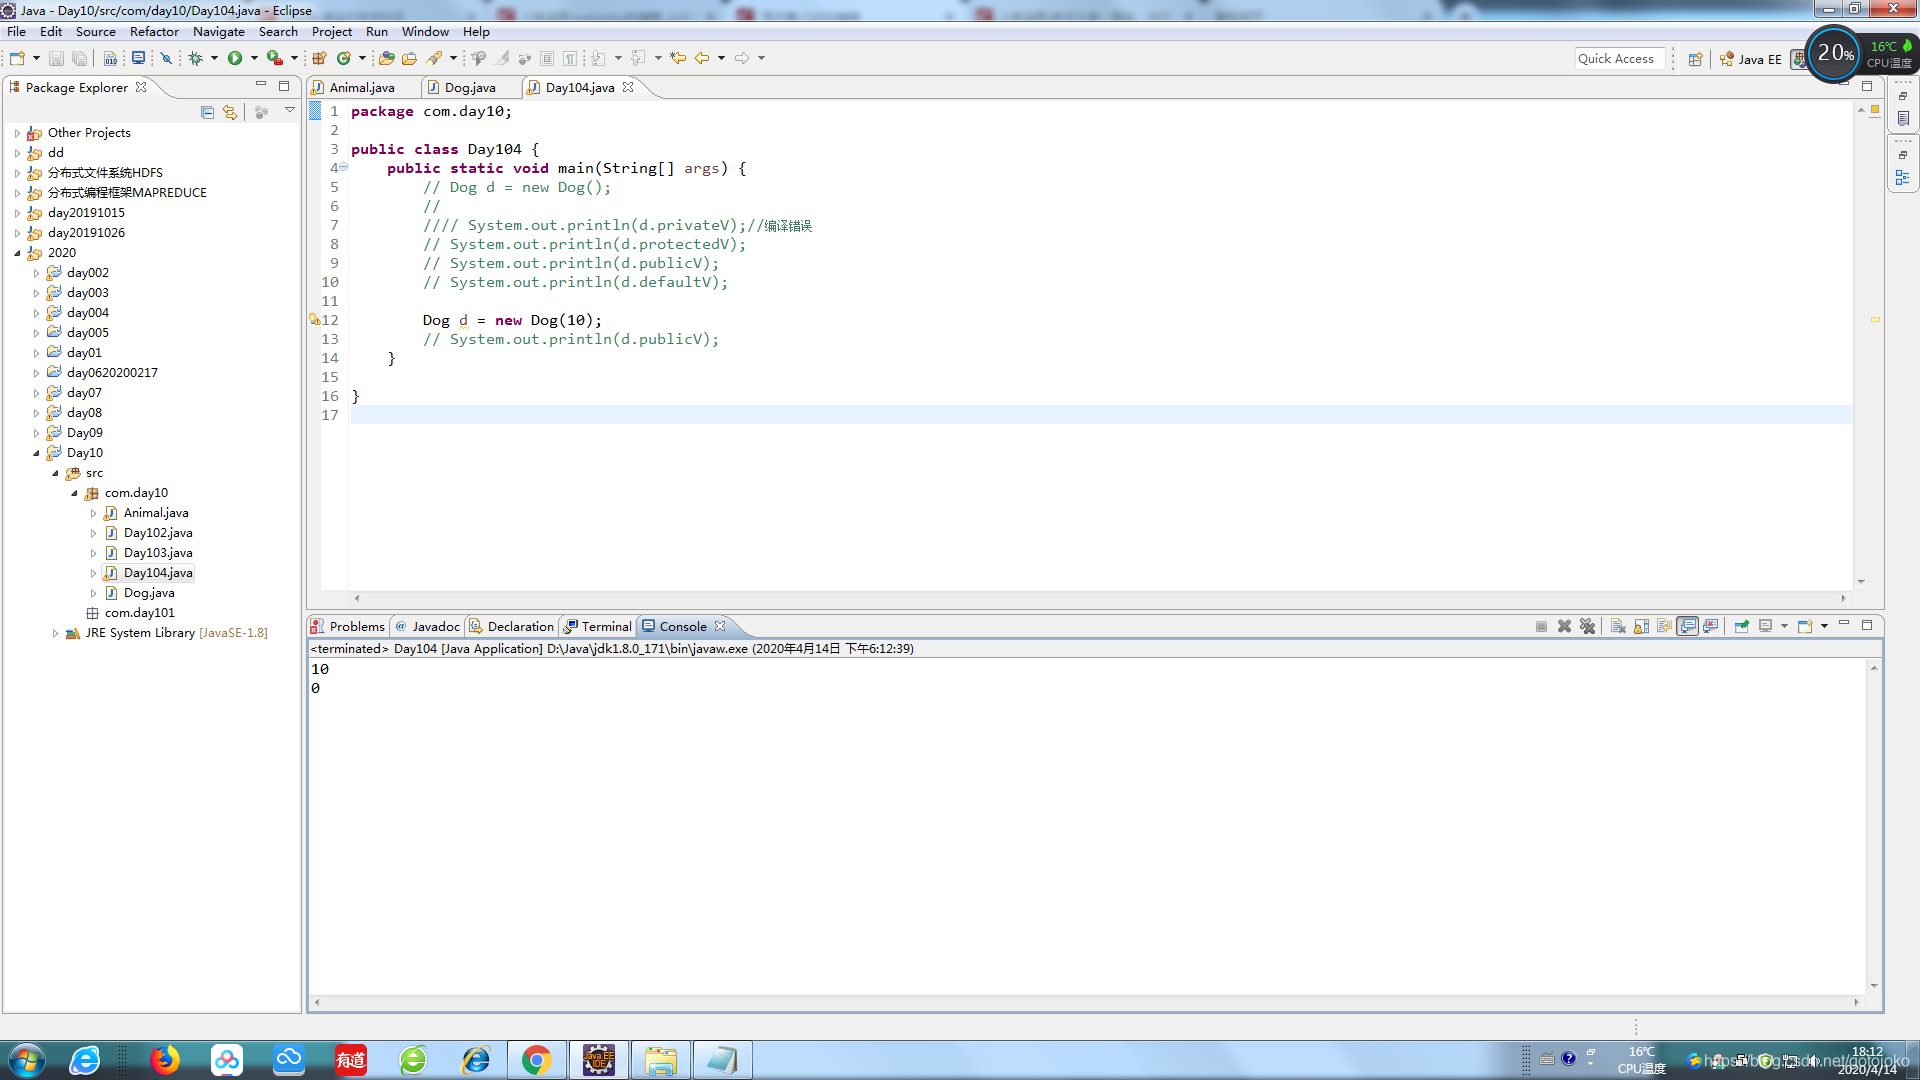Click the Save All toolbar icon
The width and height of the screenshot is (1920, 1080).
click(x=79, y=58)
